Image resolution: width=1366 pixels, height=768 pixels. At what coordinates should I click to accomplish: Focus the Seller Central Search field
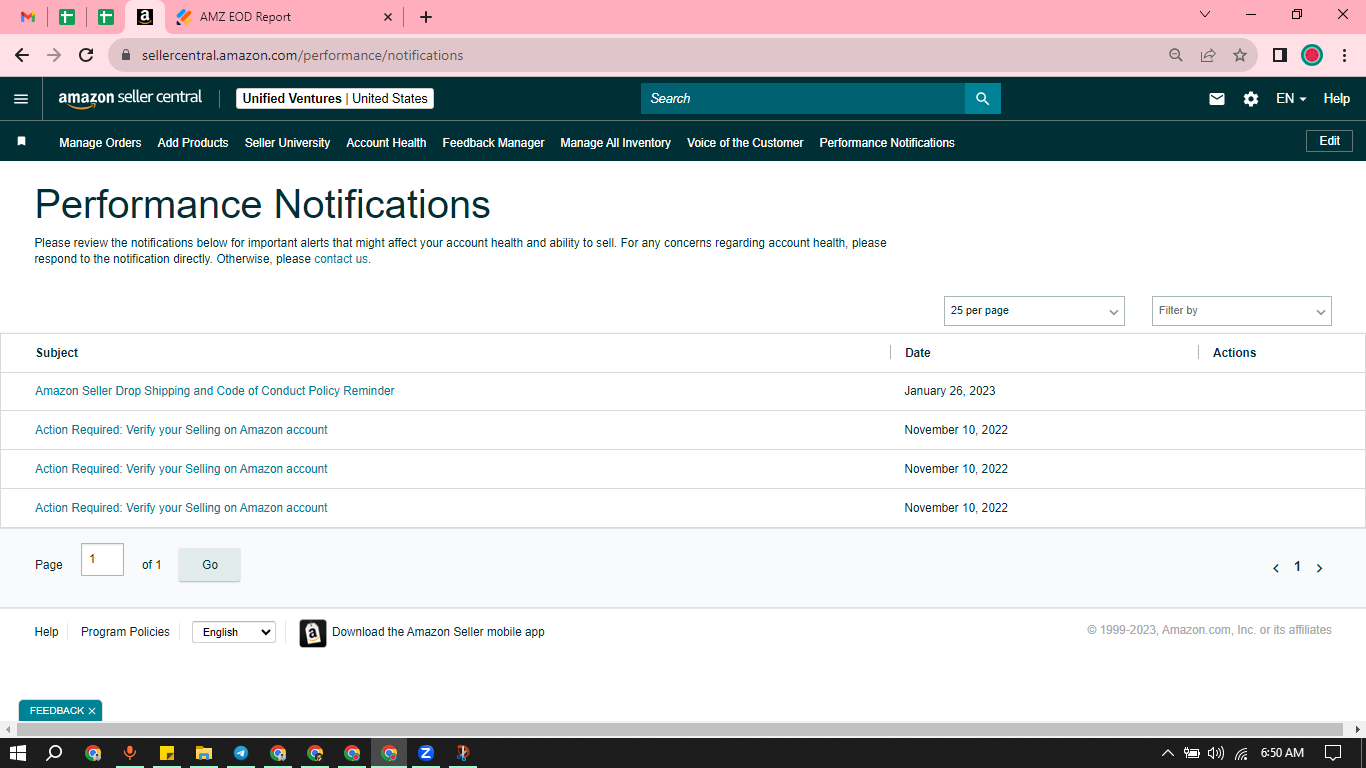click(x=803, y=99)
